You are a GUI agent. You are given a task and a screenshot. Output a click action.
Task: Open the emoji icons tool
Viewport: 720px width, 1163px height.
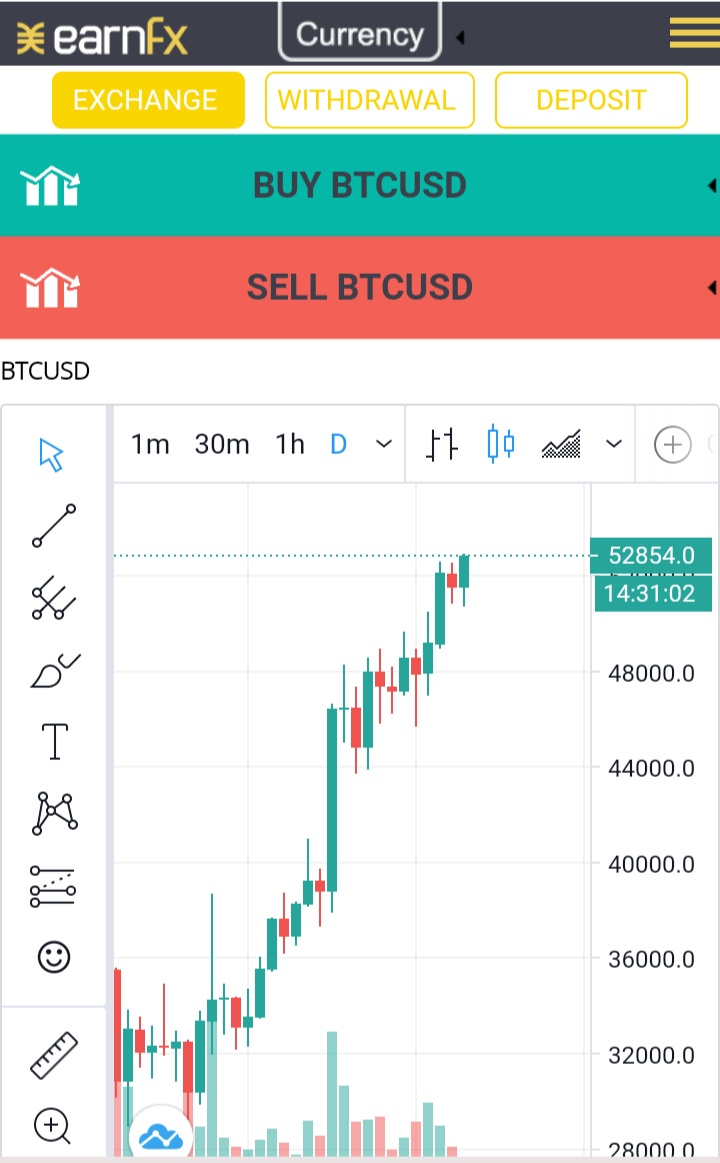pos(53,957)
